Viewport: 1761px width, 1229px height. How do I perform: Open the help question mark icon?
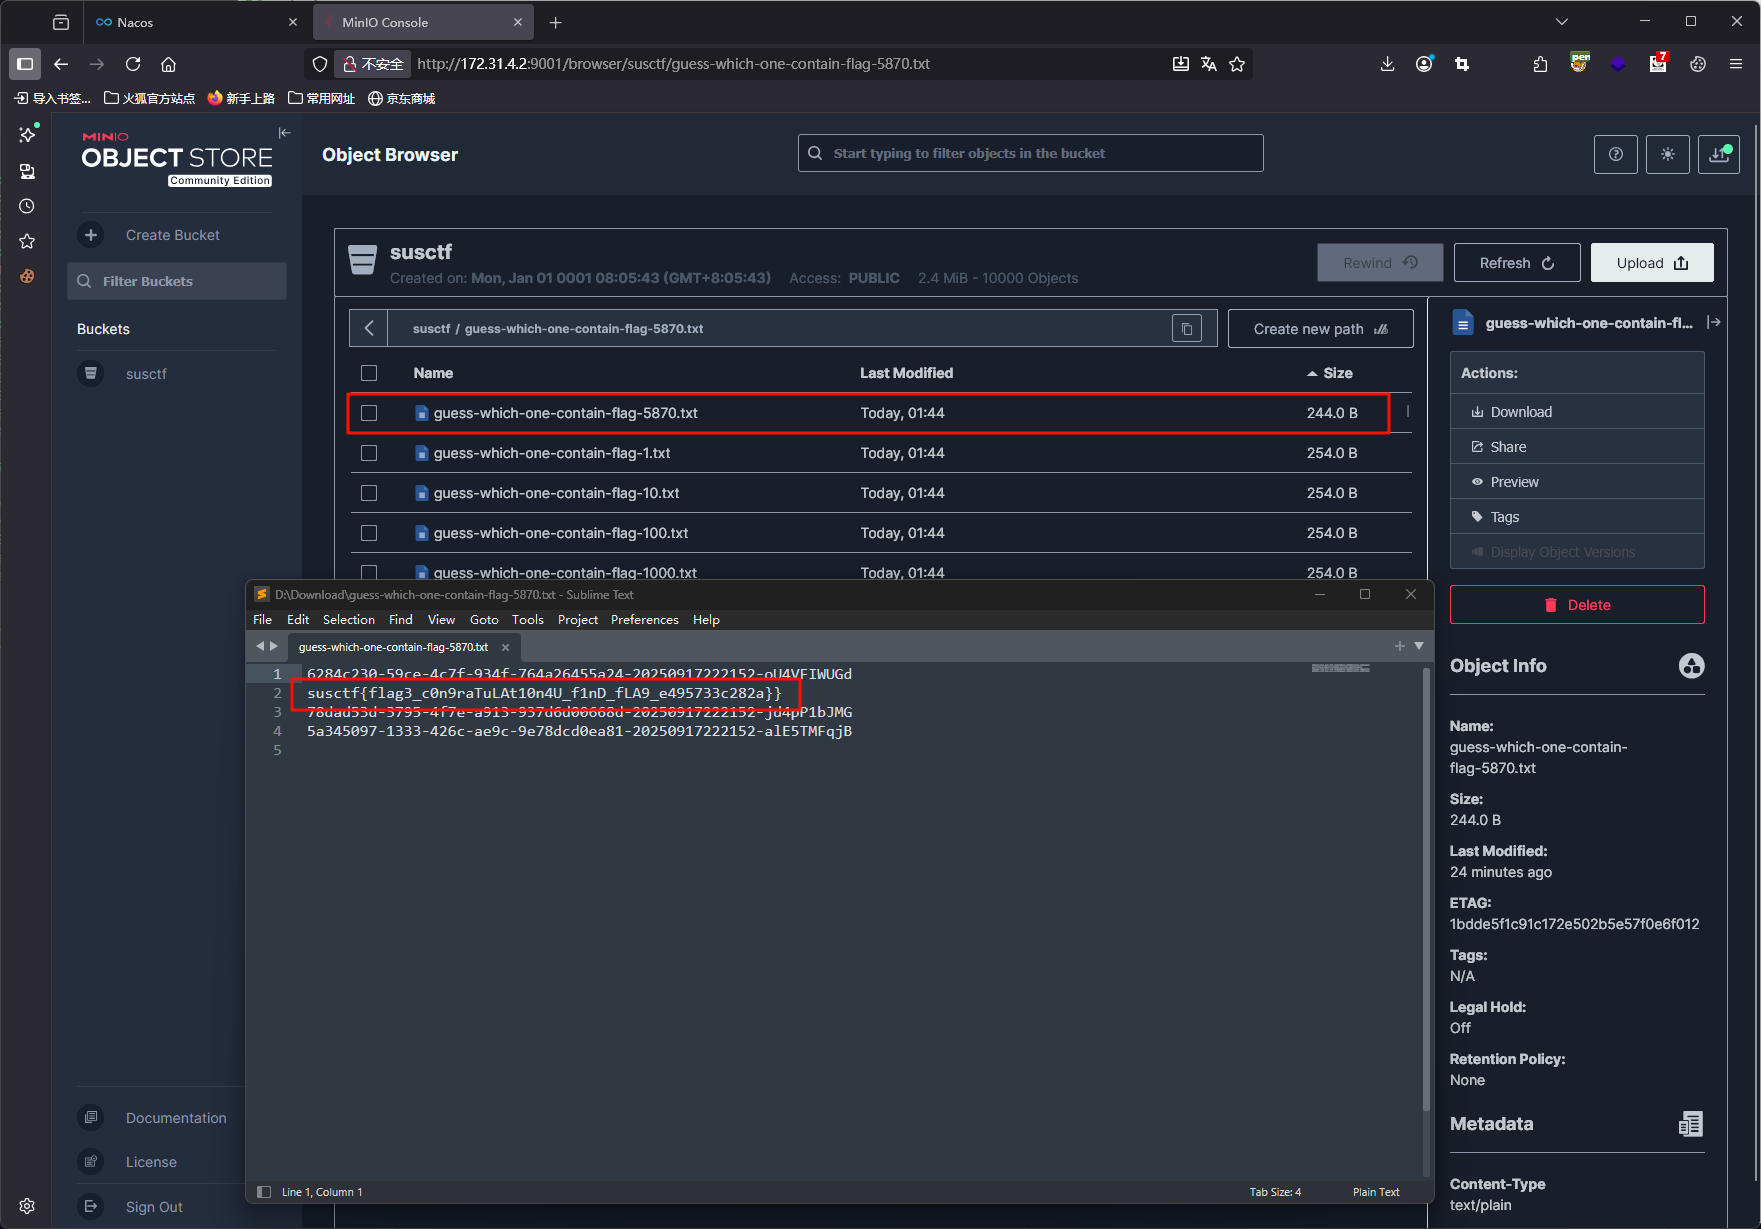point(1615,154)
